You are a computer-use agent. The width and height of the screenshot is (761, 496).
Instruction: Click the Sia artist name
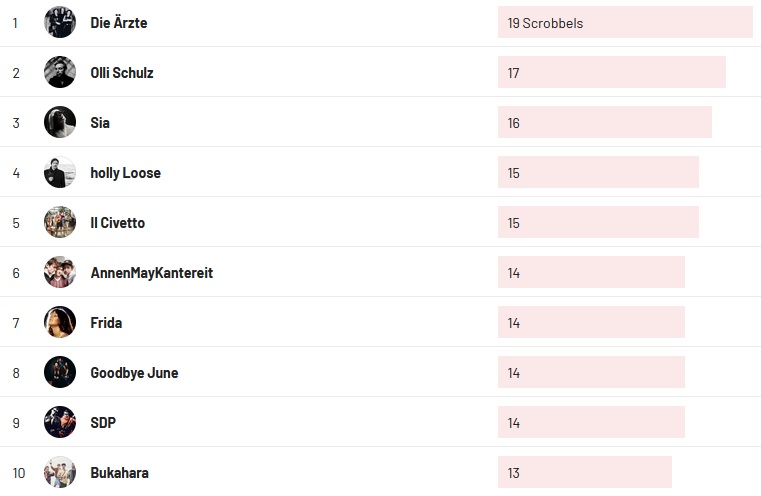100,123
